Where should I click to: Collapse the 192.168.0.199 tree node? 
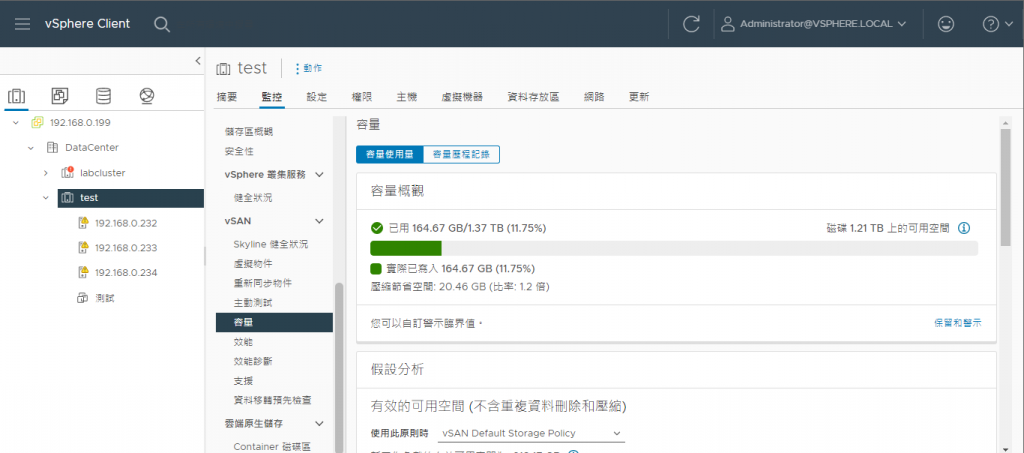point(16,123)
